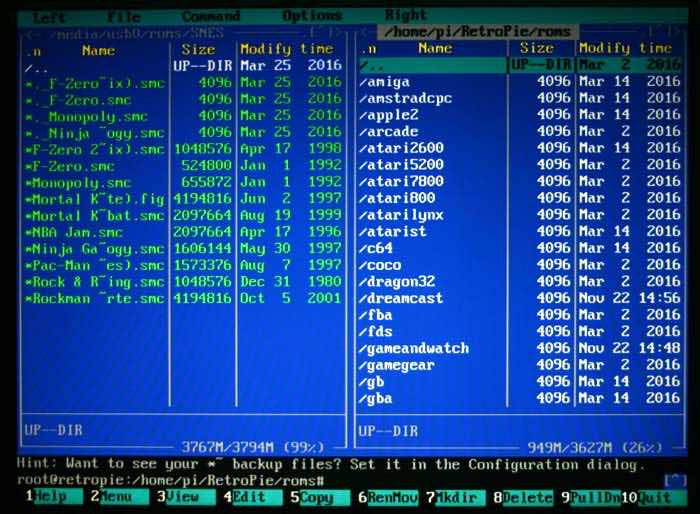
Task: Click the 5 Copy function key
Action: point(320,497)
